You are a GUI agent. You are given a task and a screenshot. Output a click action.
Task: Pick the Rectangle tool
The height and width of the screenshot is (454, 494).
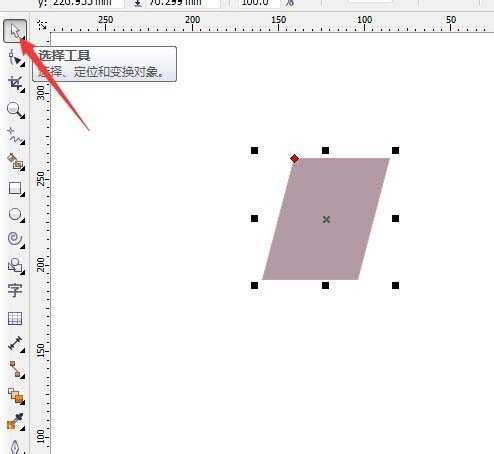(15, 188)
